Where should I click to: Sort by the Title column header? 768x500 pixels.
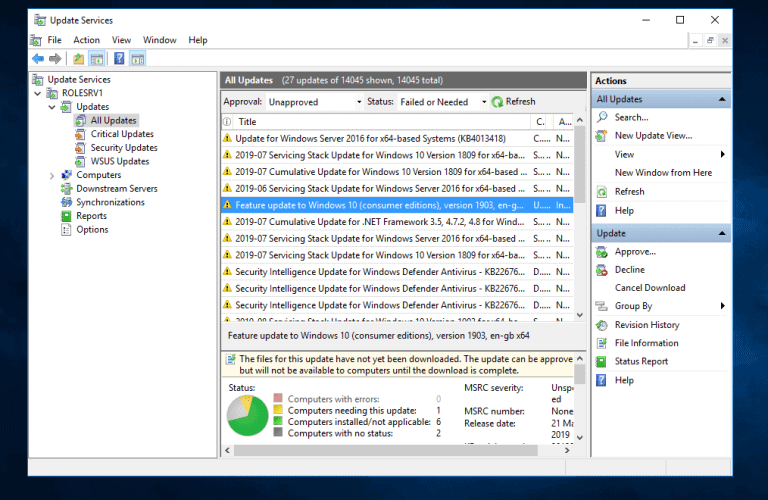pyautogui.click(x=381, y=122)
